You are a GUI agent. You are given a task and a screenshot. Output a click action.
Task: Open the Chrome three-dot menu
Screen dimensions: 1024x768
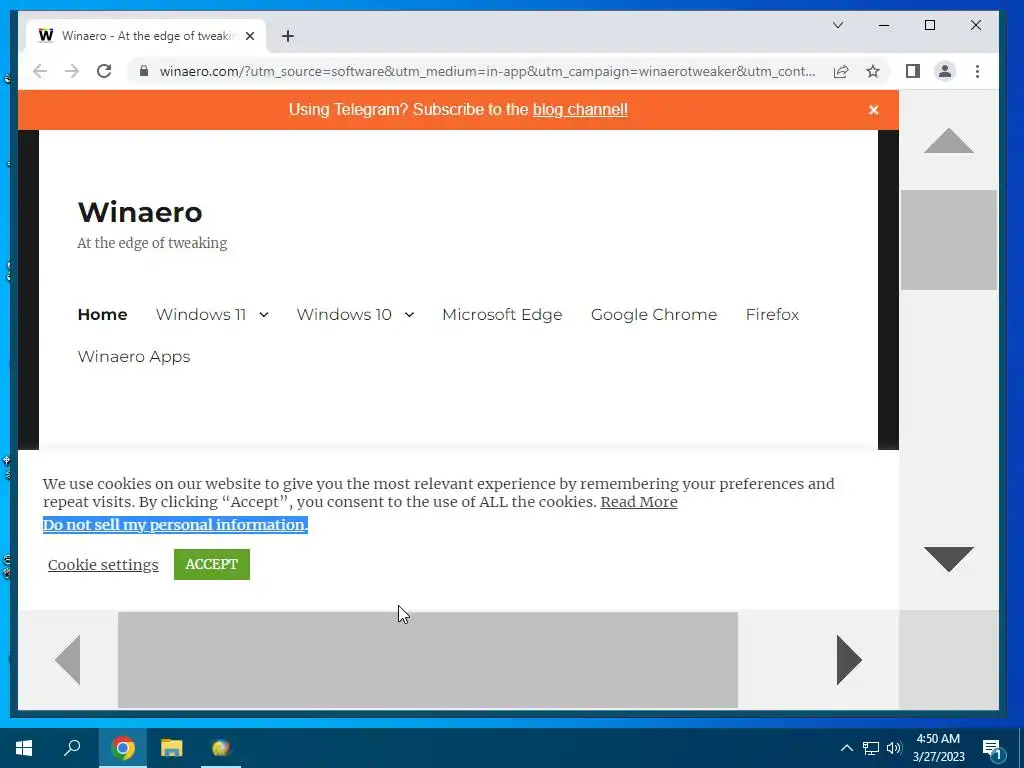[x=978, y=71]
